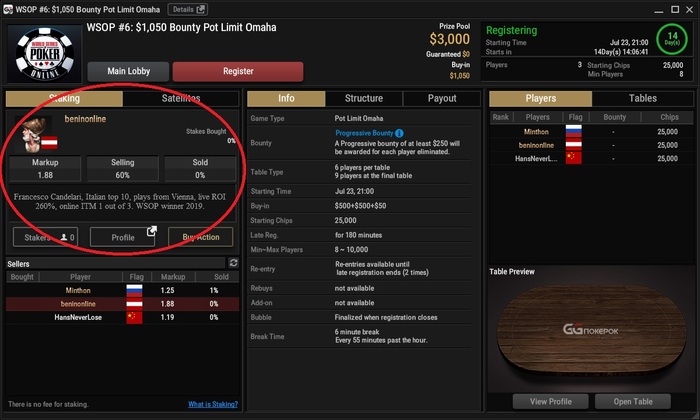Click the WSOP Poker Online logo
Screen dimensions: 700x420
click(45, 54)
